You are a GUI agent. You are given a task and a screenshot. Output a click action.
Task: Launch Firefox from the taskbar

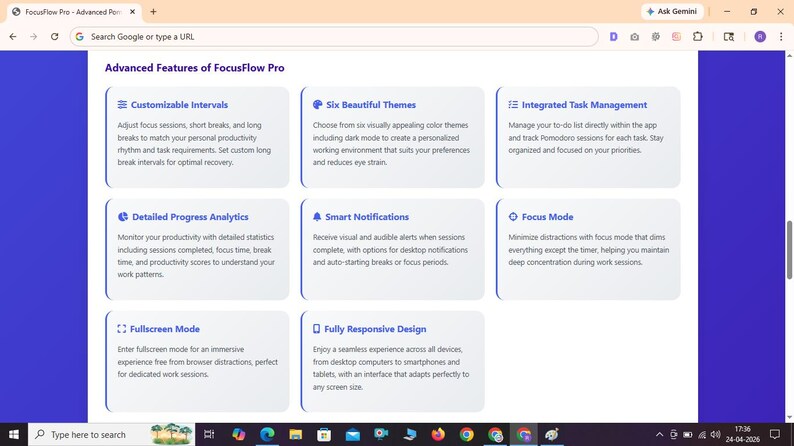pyautogui.click(x=438, y=434)
